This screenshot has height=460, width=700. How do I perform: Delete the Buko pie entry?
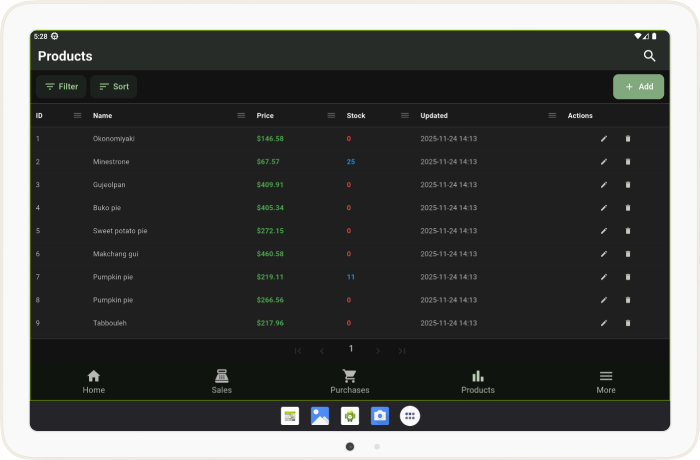coord(628,208)
